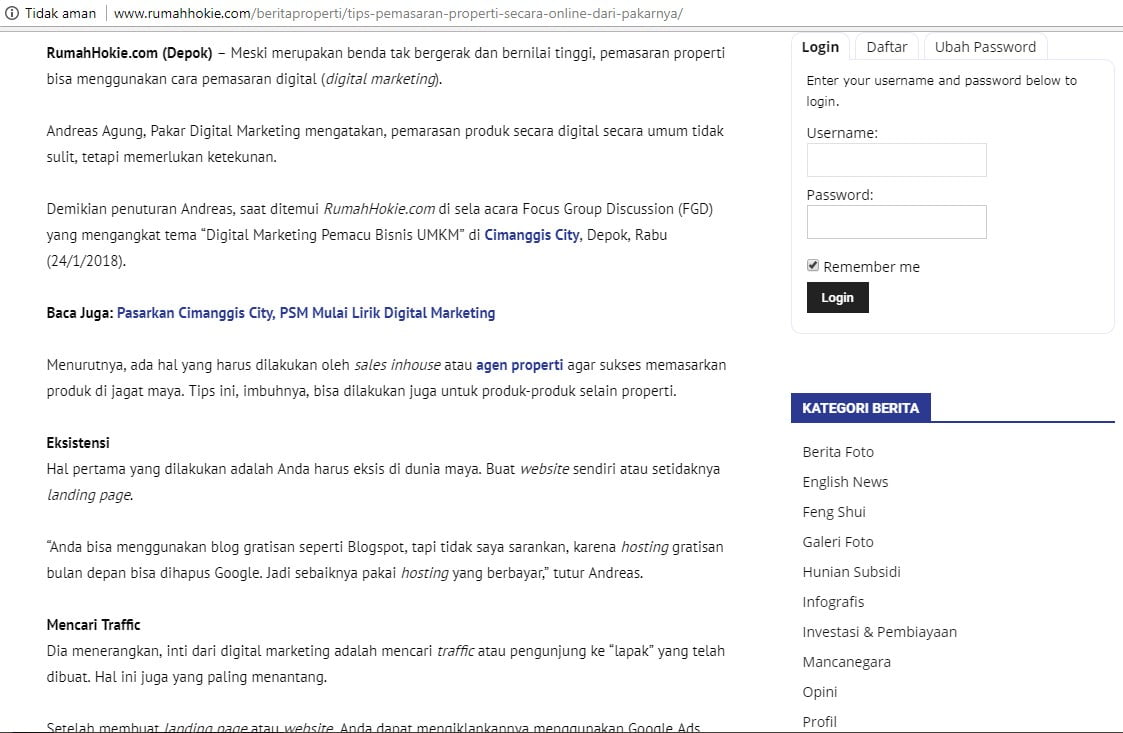1123x733 pixels.
Task: Open the Cimanggis City link
Action: (x=531, y=235)
